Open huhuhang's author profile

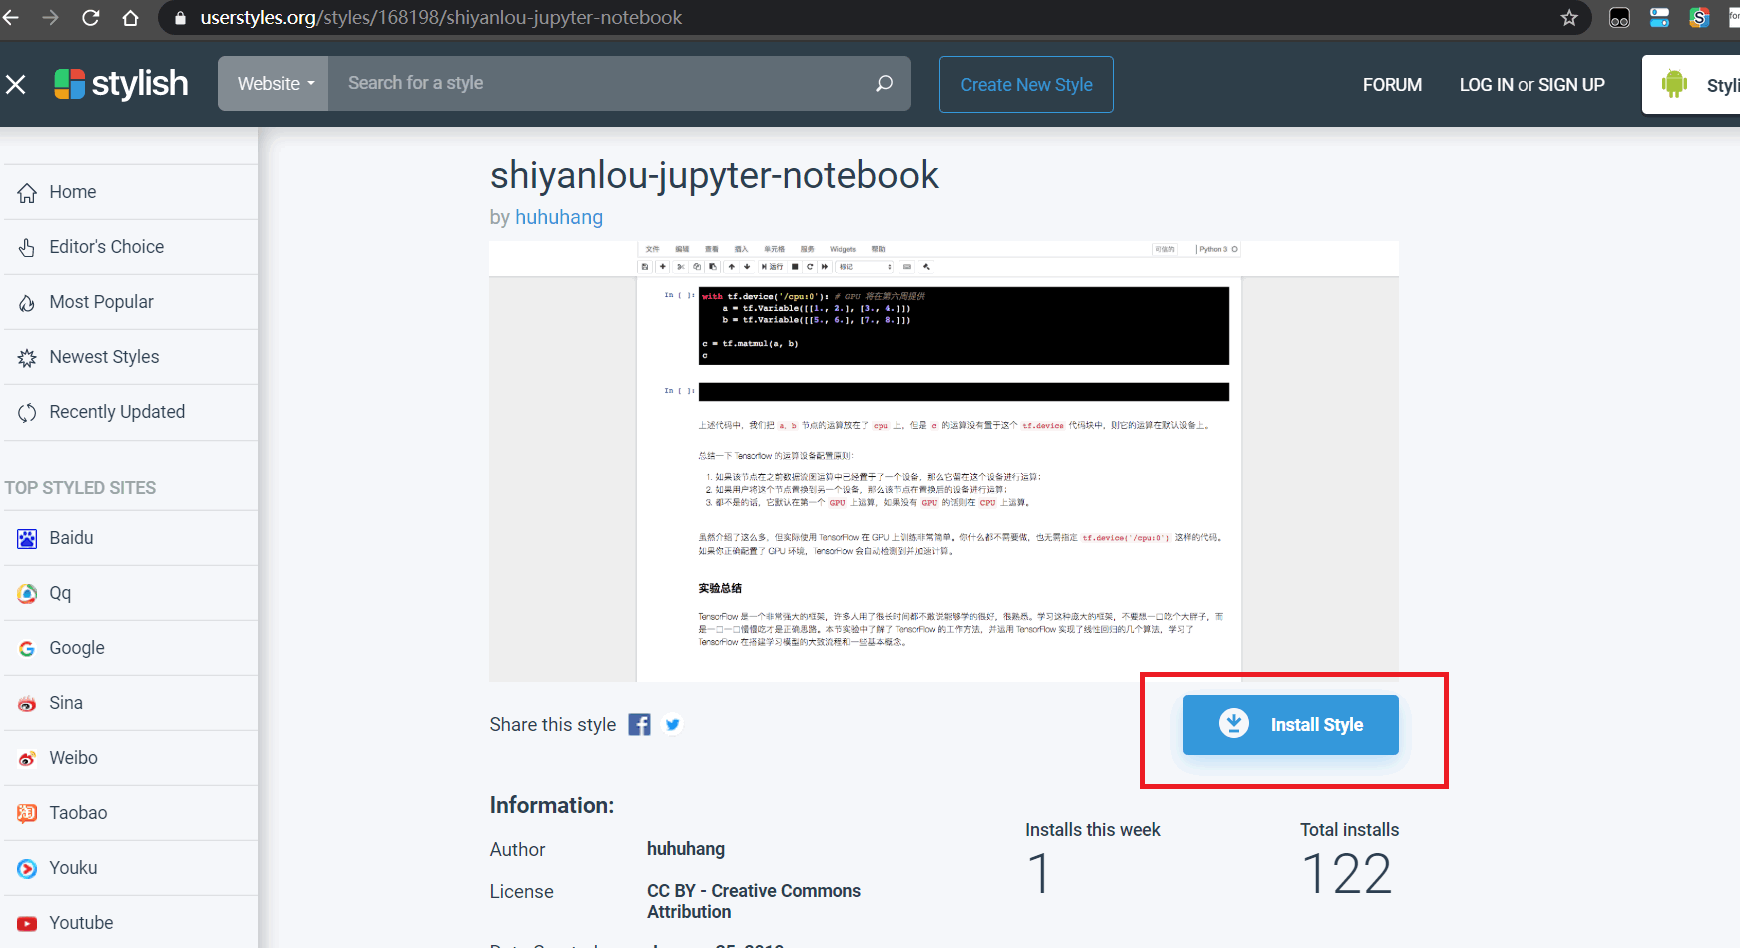[559, 216]
